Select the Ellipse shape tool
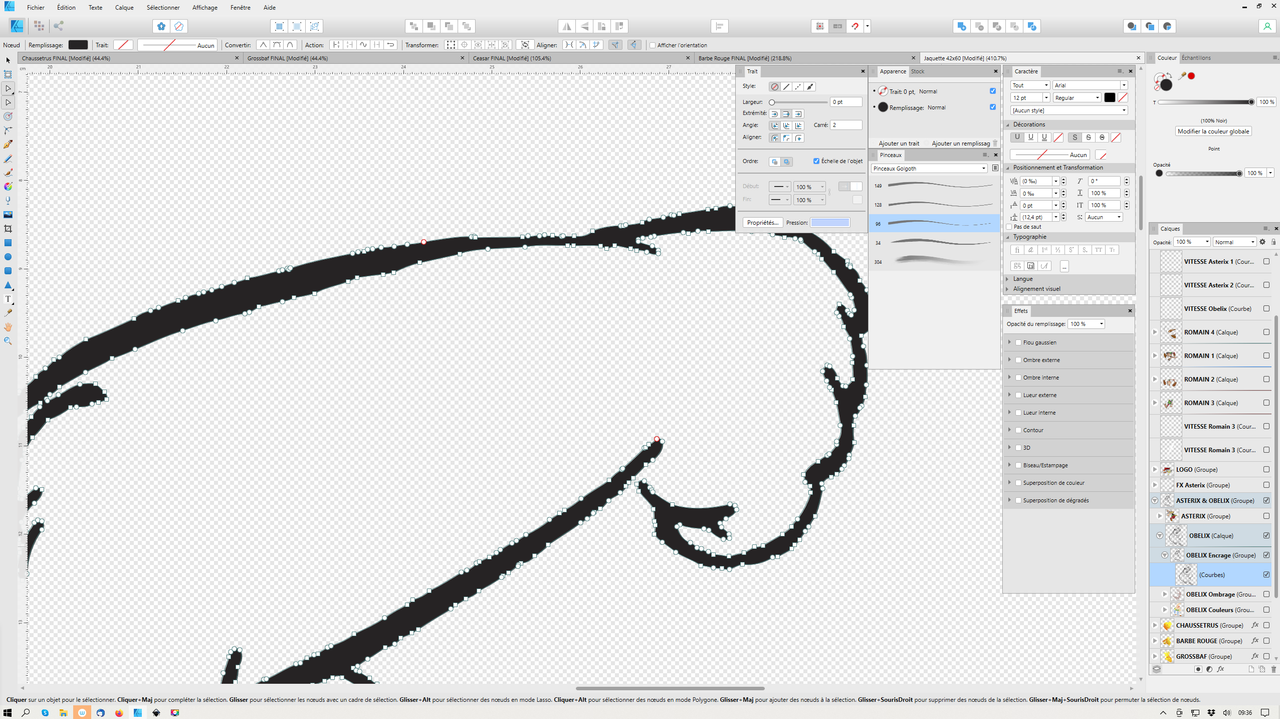The image size is (1280, 719). tap(8, 256)
